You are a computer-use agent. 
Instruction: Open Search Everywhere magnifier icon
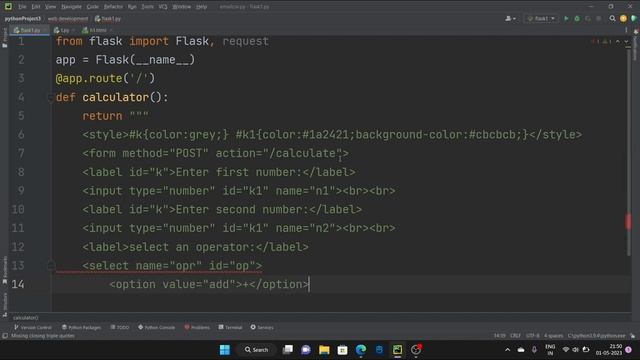point(612,18)
